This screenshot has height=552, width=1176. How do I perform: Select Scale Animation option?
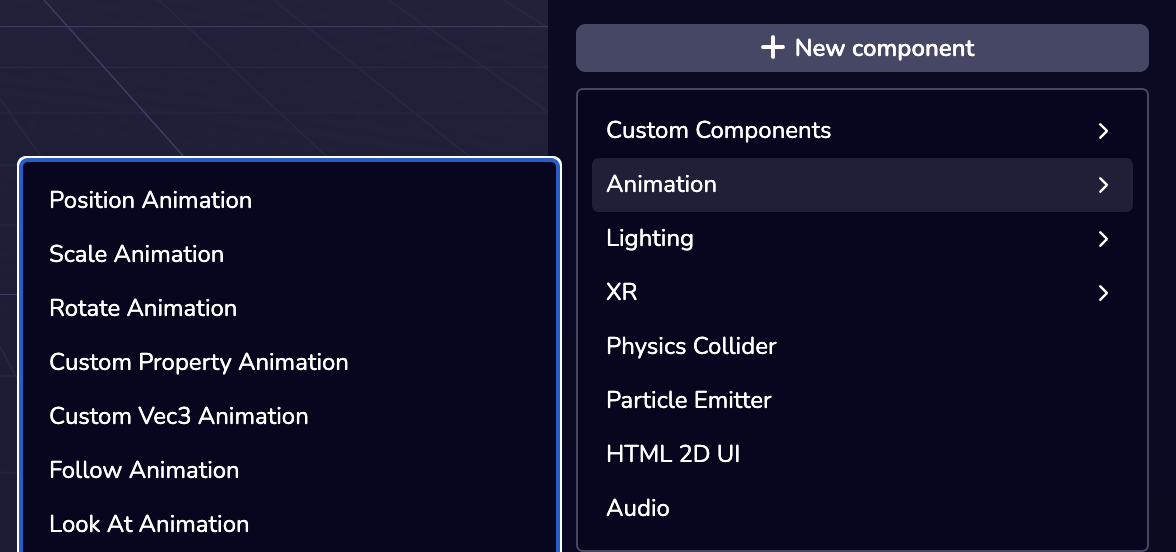[136, 254]
